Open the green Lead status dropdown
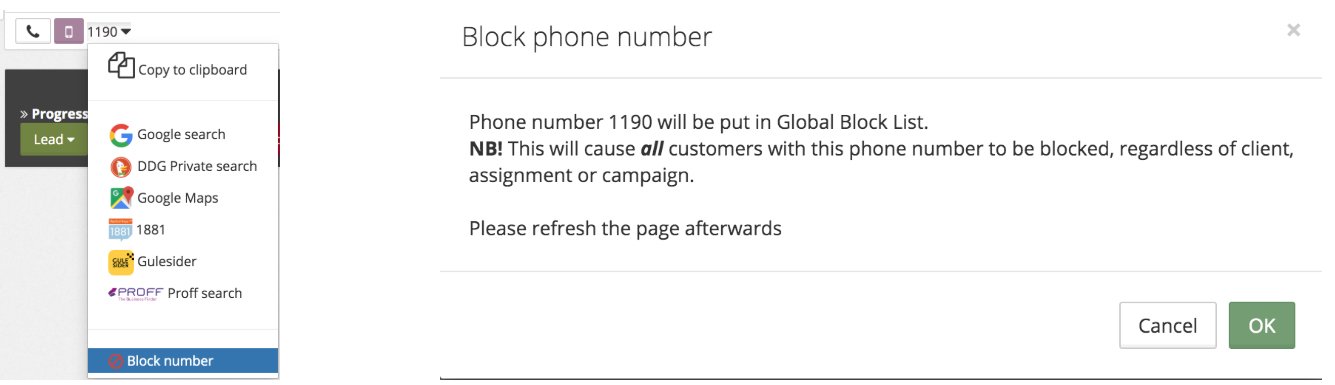 54,140
